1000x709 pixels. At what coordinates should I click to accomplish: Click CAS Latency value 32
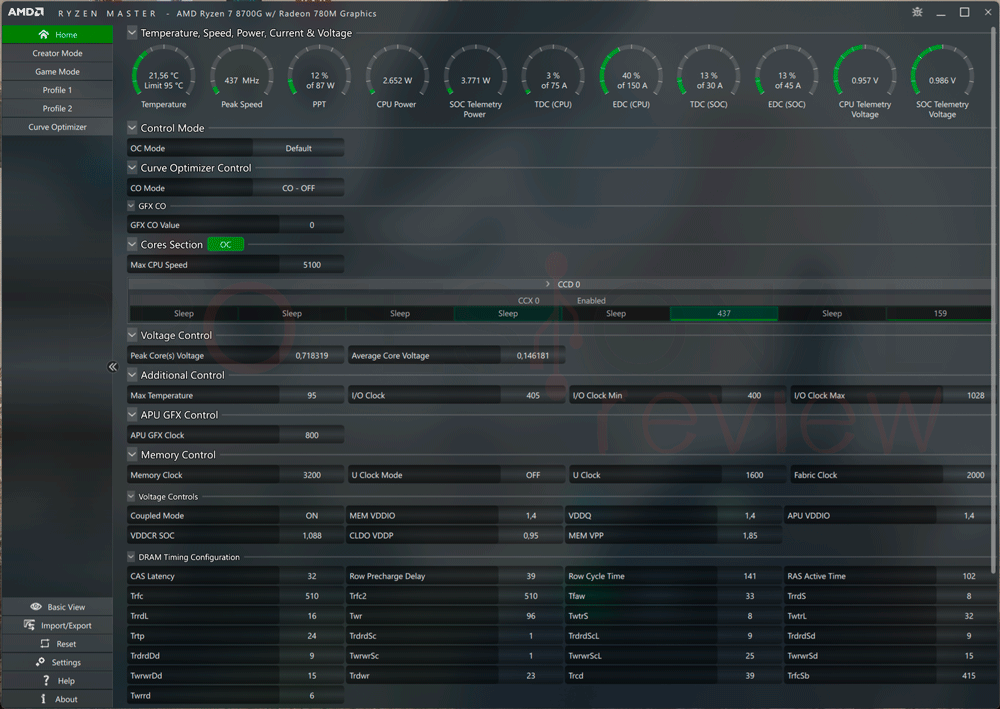311,576
